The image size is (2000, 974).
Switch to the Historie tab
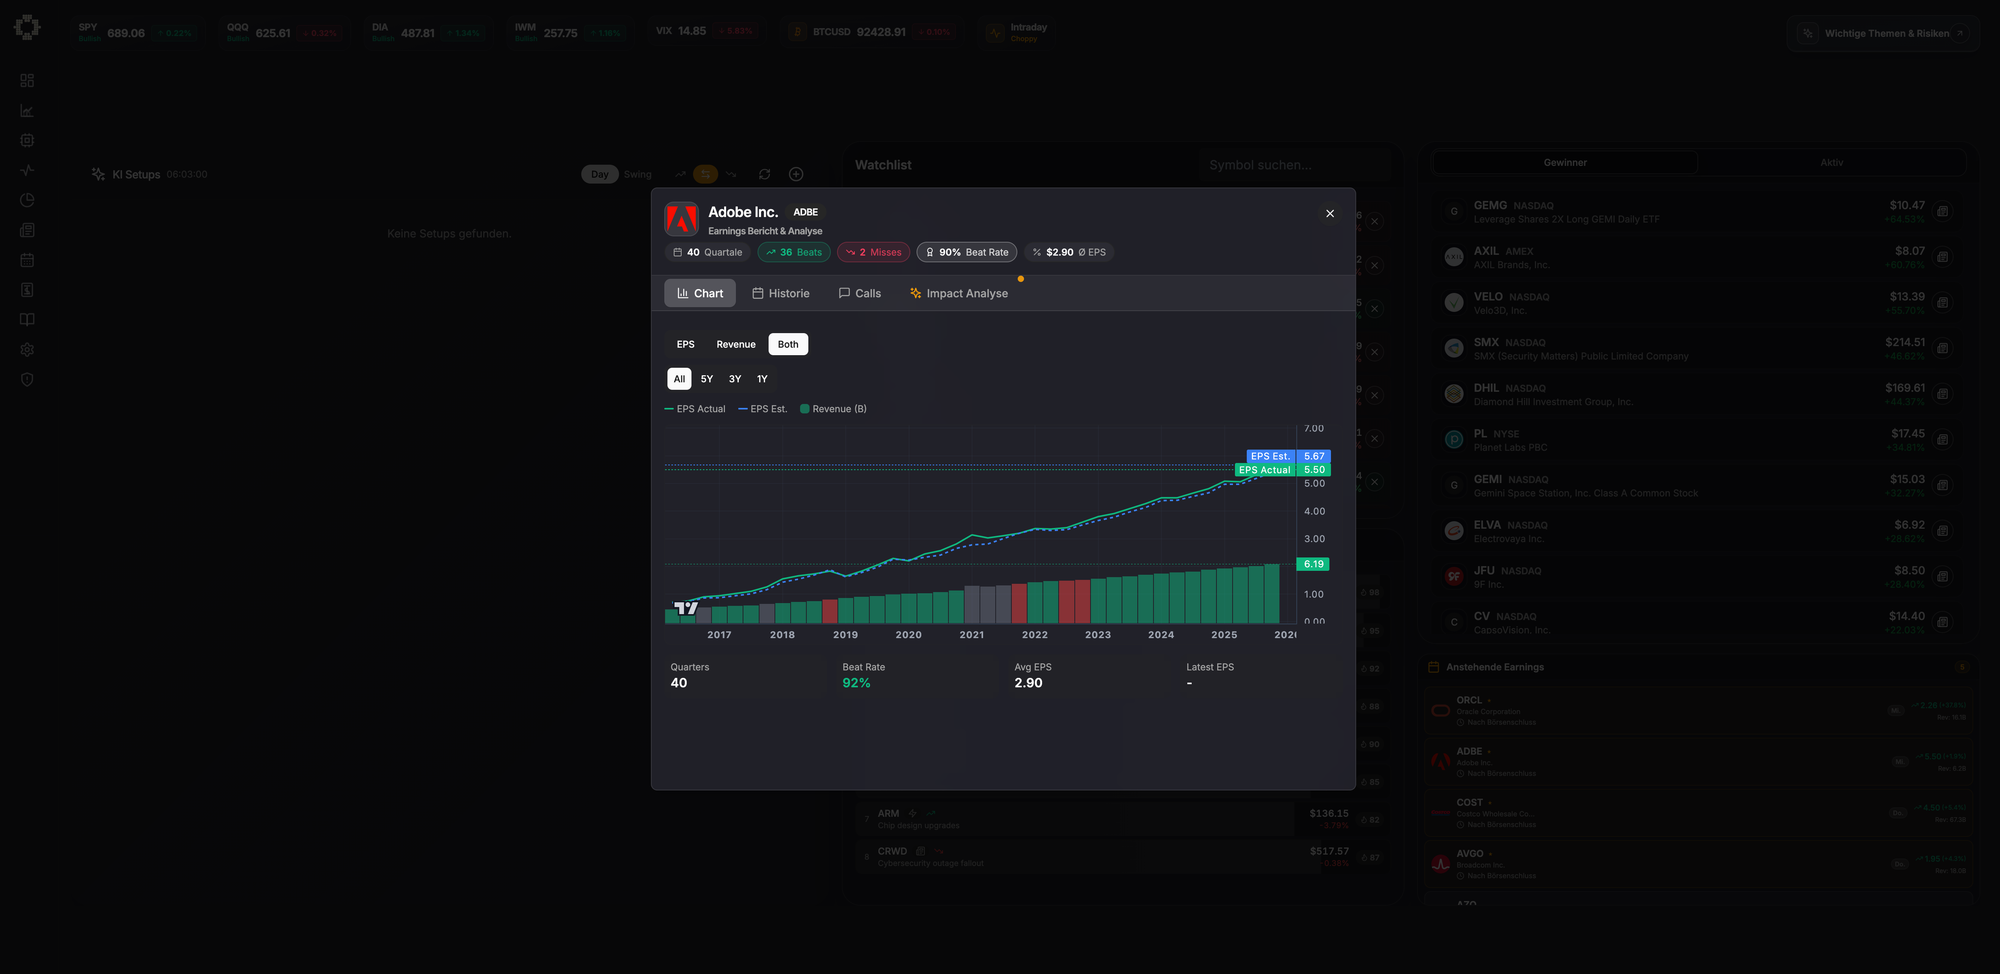pyautogui.click(x=780, y=293)
